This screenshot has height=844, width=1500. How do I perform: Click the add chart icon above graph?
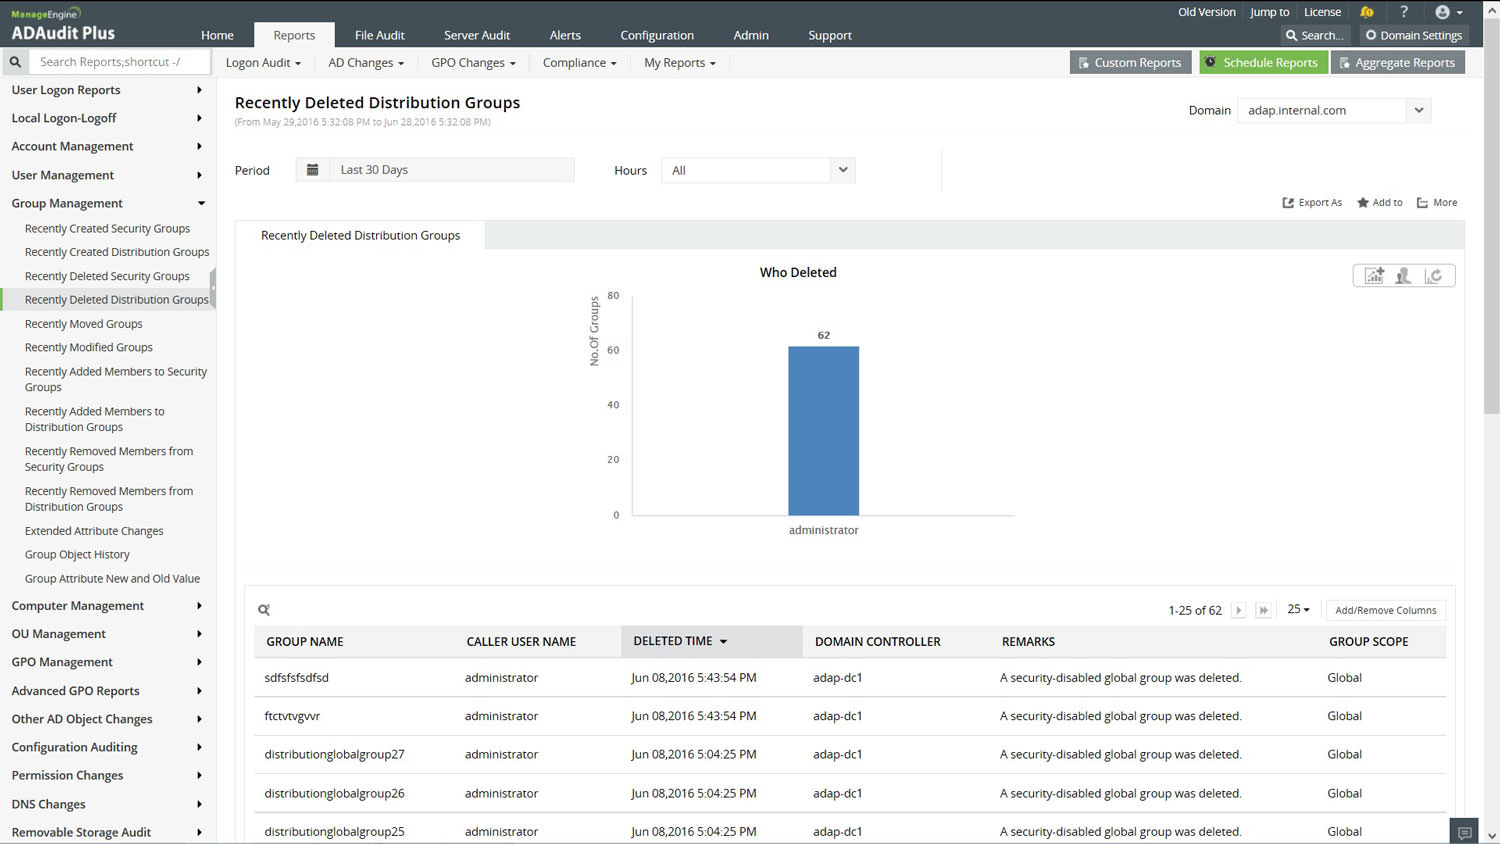1374,276
